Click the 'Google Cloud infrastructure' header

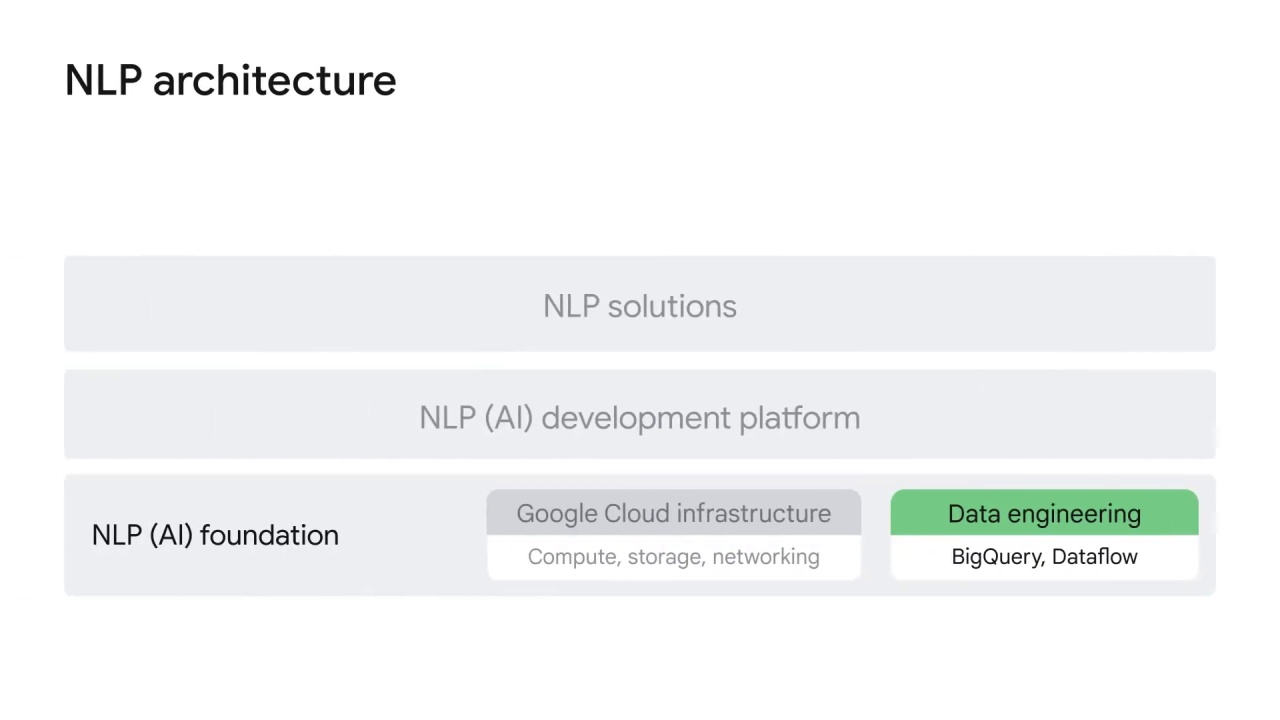674,513
